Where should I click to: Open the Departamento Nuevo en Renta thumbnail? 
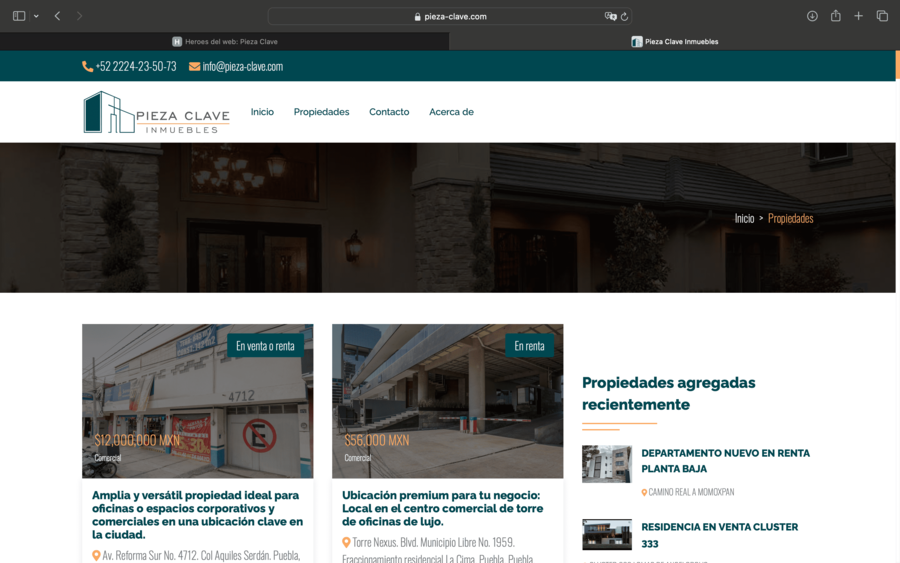point(607,464)
